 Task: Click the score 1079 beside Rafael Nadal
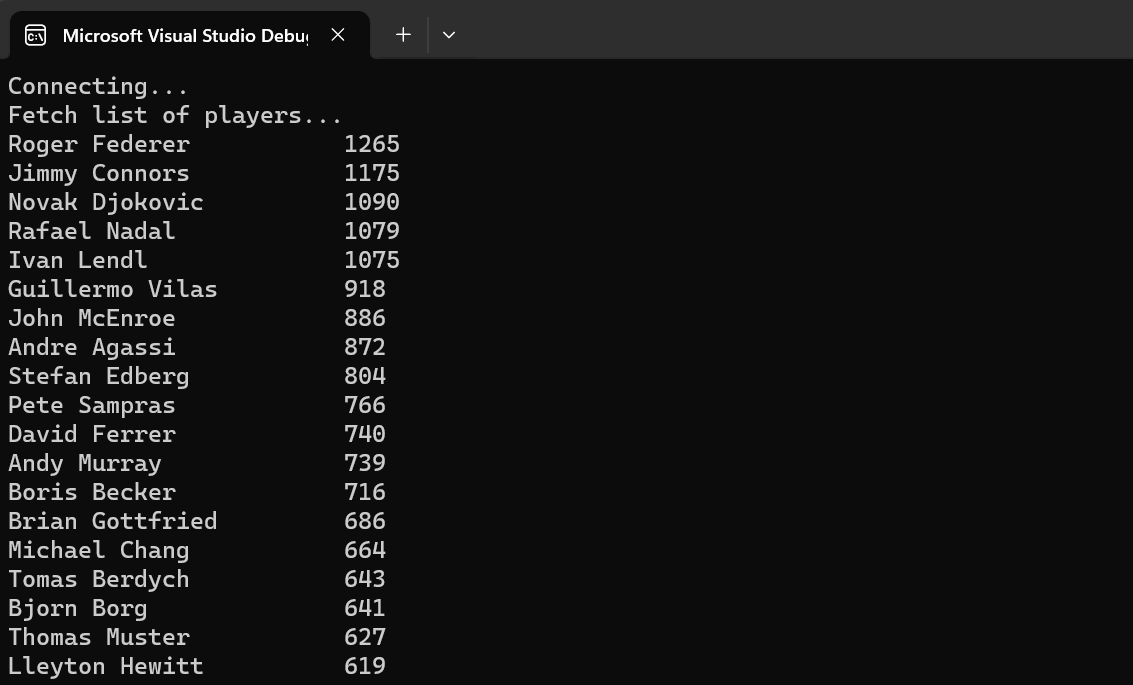(x=371, y=231)
